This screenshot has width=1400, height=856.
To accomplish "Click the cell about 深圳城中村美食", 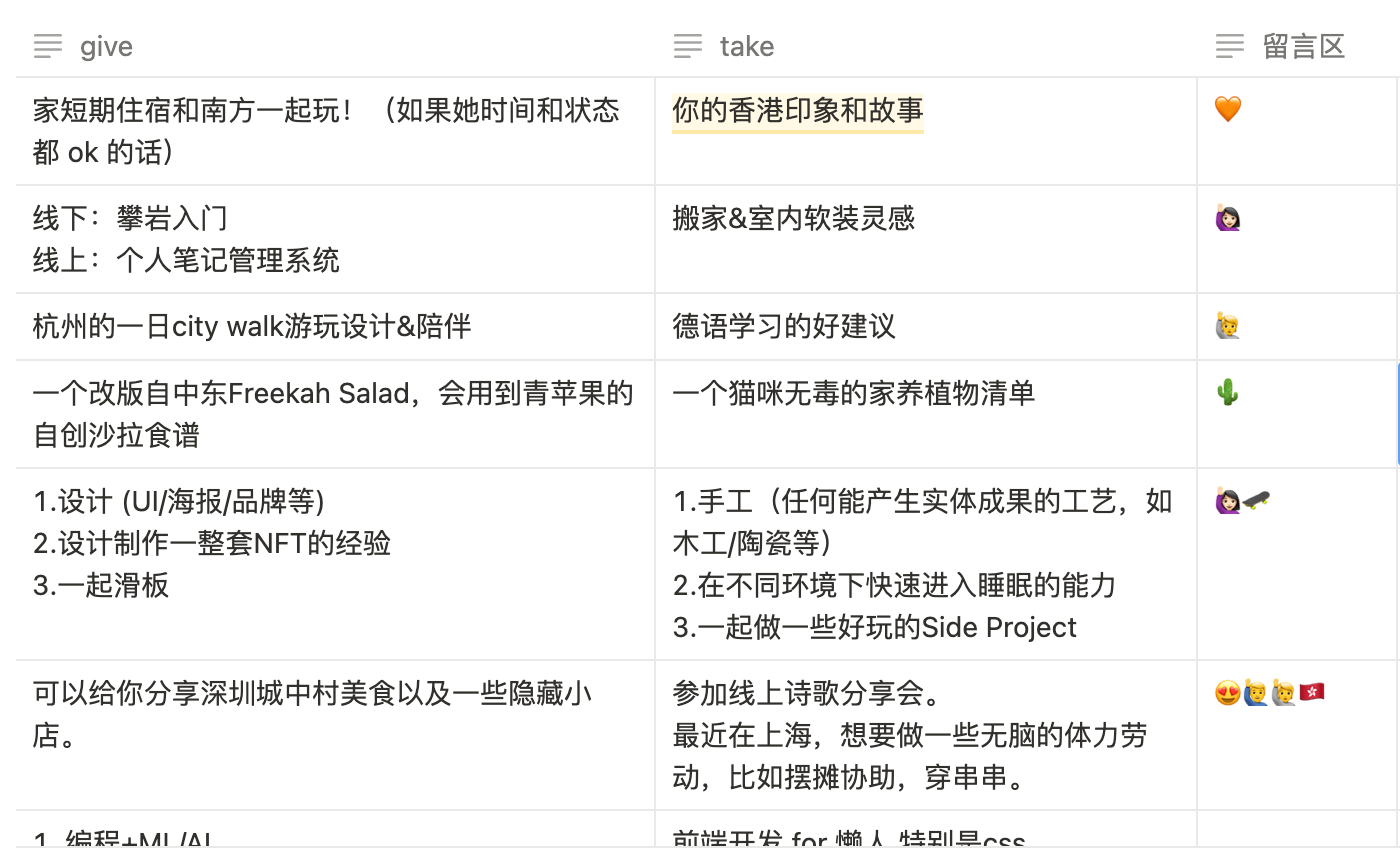I will pos(336,735).
